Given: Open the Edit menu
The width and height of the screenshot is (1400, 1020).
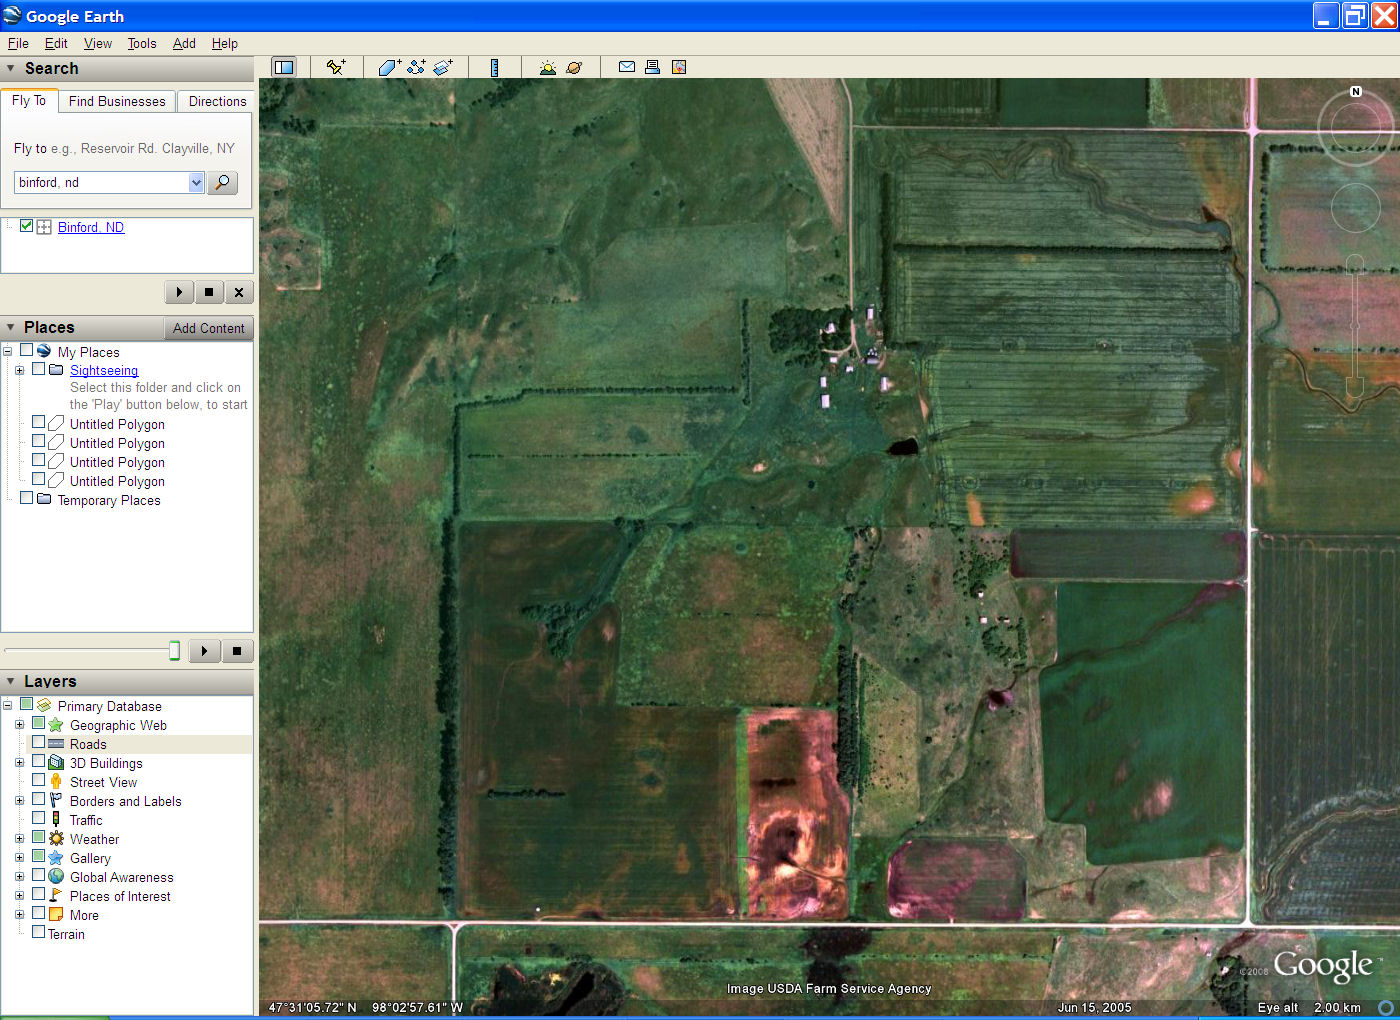Looking at the screenshot, I should tap(56, 43).
